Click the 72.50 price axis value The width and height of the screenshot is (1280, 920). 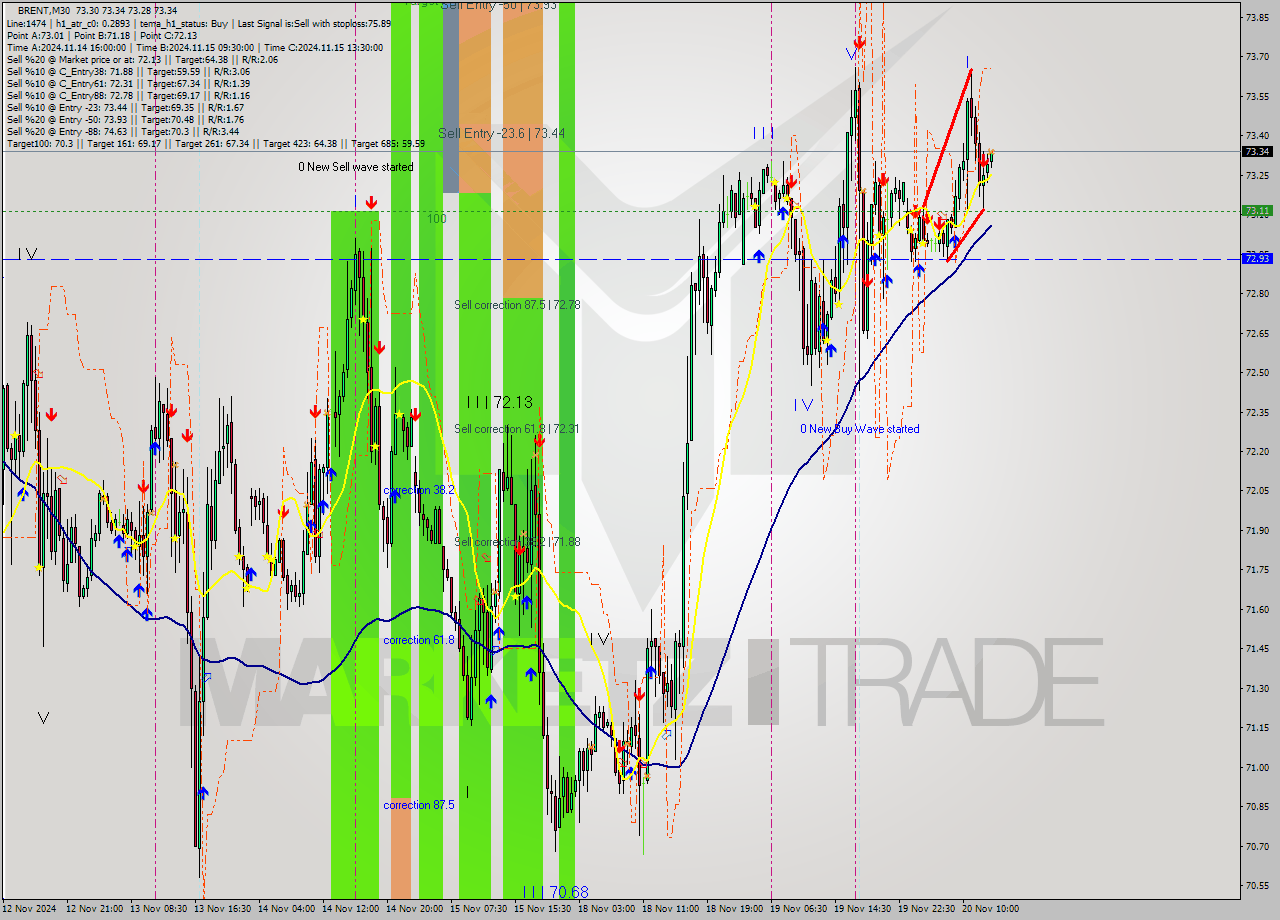point(1257,373)
